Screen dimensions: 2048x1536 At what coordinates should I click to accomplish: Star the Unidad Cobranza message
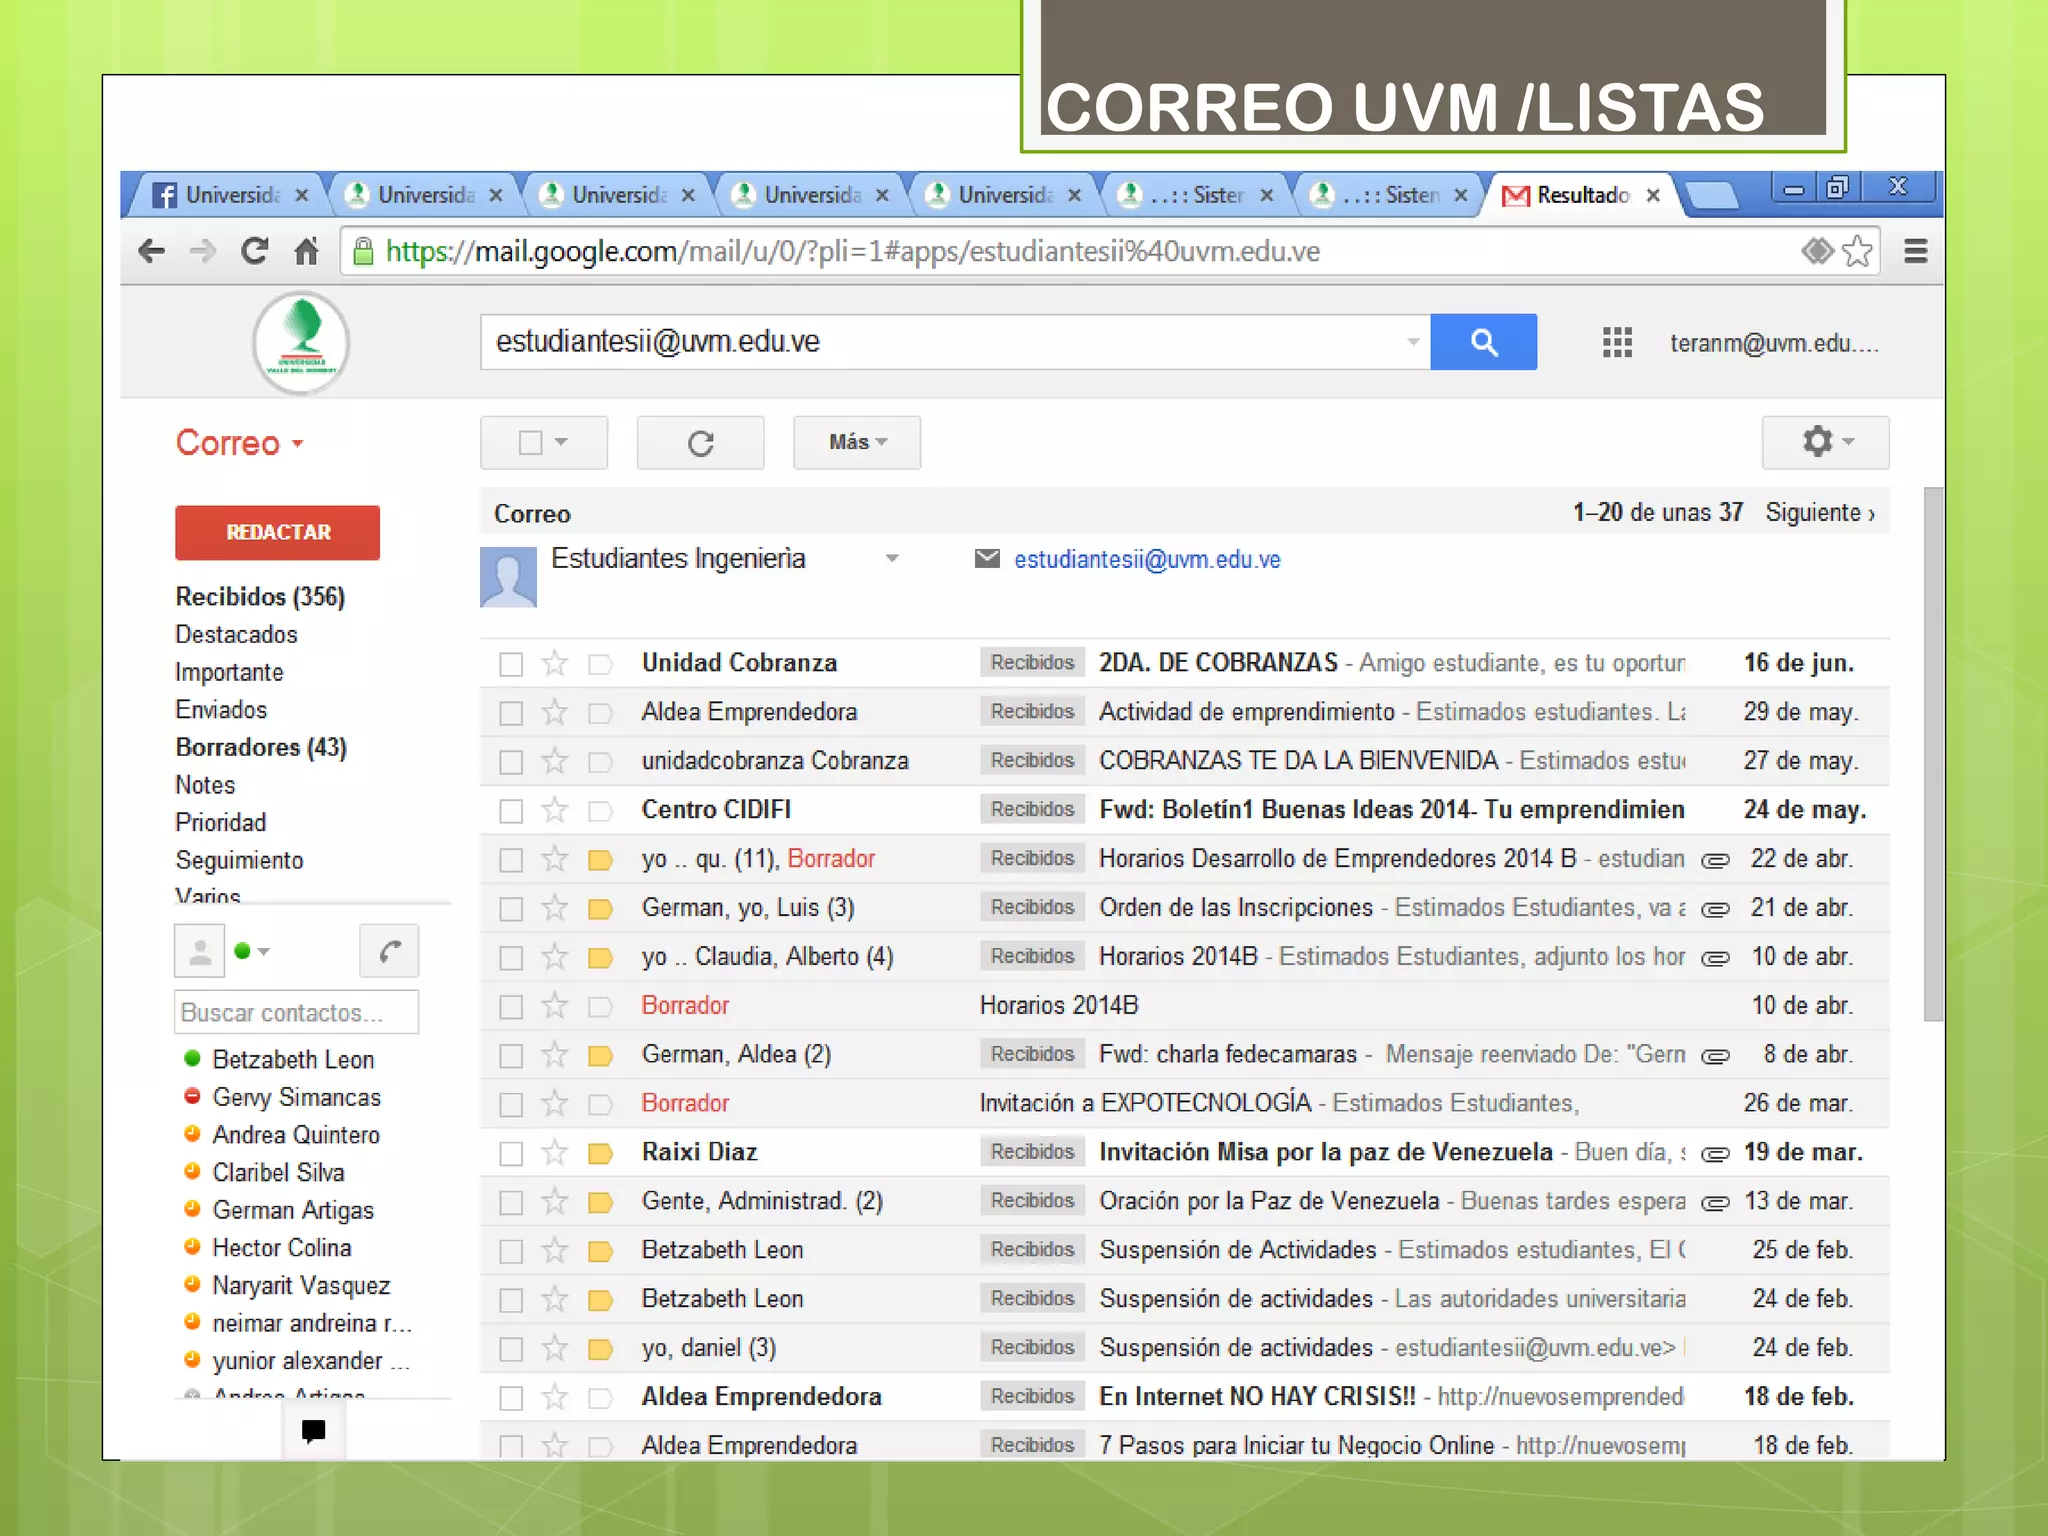tap(555, 663)
